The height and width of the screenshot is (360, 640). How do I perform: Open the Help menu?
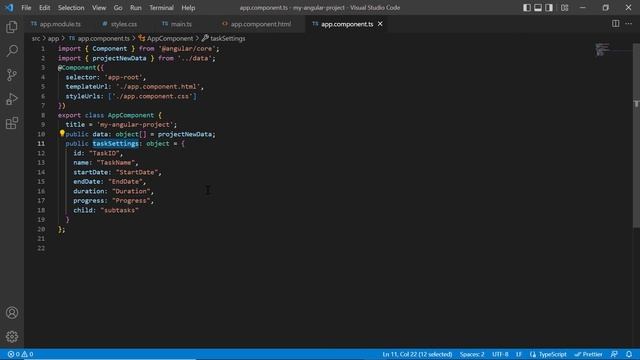pos(188,8)
